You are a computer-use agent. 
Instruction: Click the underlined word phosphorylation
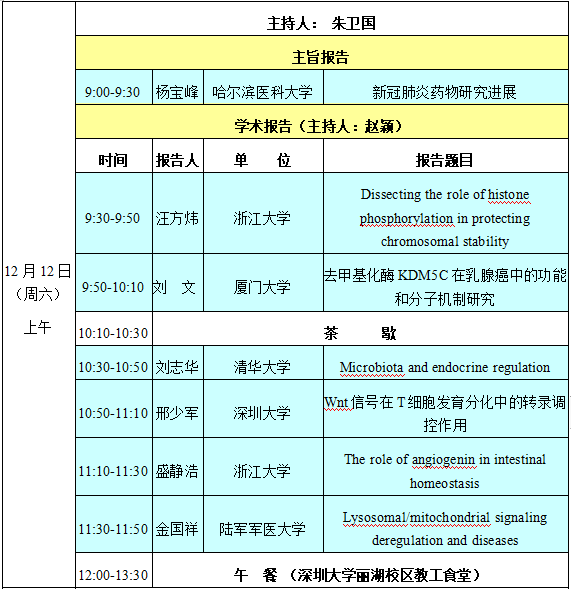(406, 219)
